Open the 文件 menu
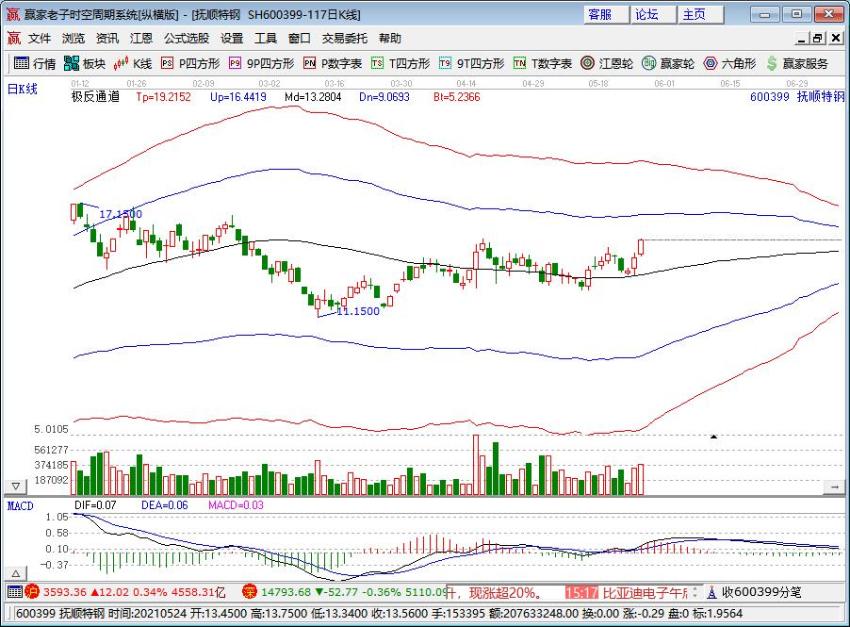 (x=40, y=38)
